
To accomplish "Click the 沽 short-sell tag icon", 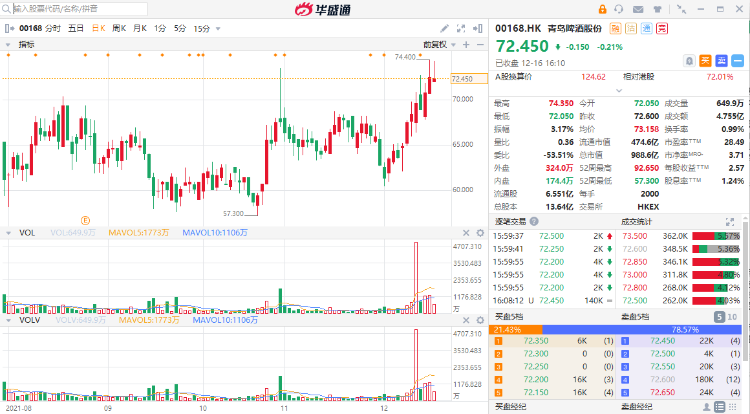I will coord(631,29).
